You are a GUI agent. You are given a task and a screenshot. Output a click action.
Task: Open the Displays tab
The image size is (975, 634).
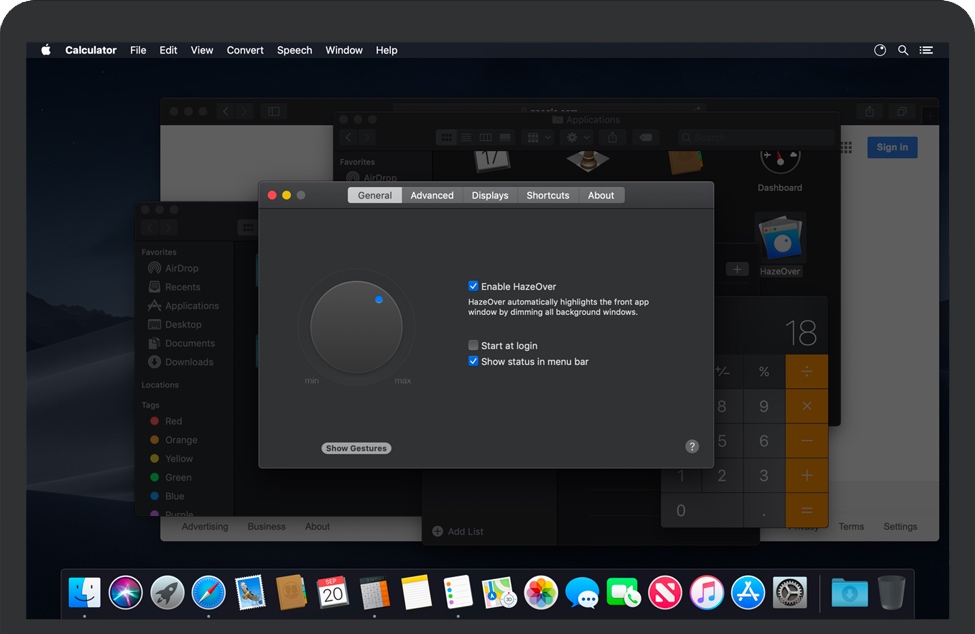490,195
